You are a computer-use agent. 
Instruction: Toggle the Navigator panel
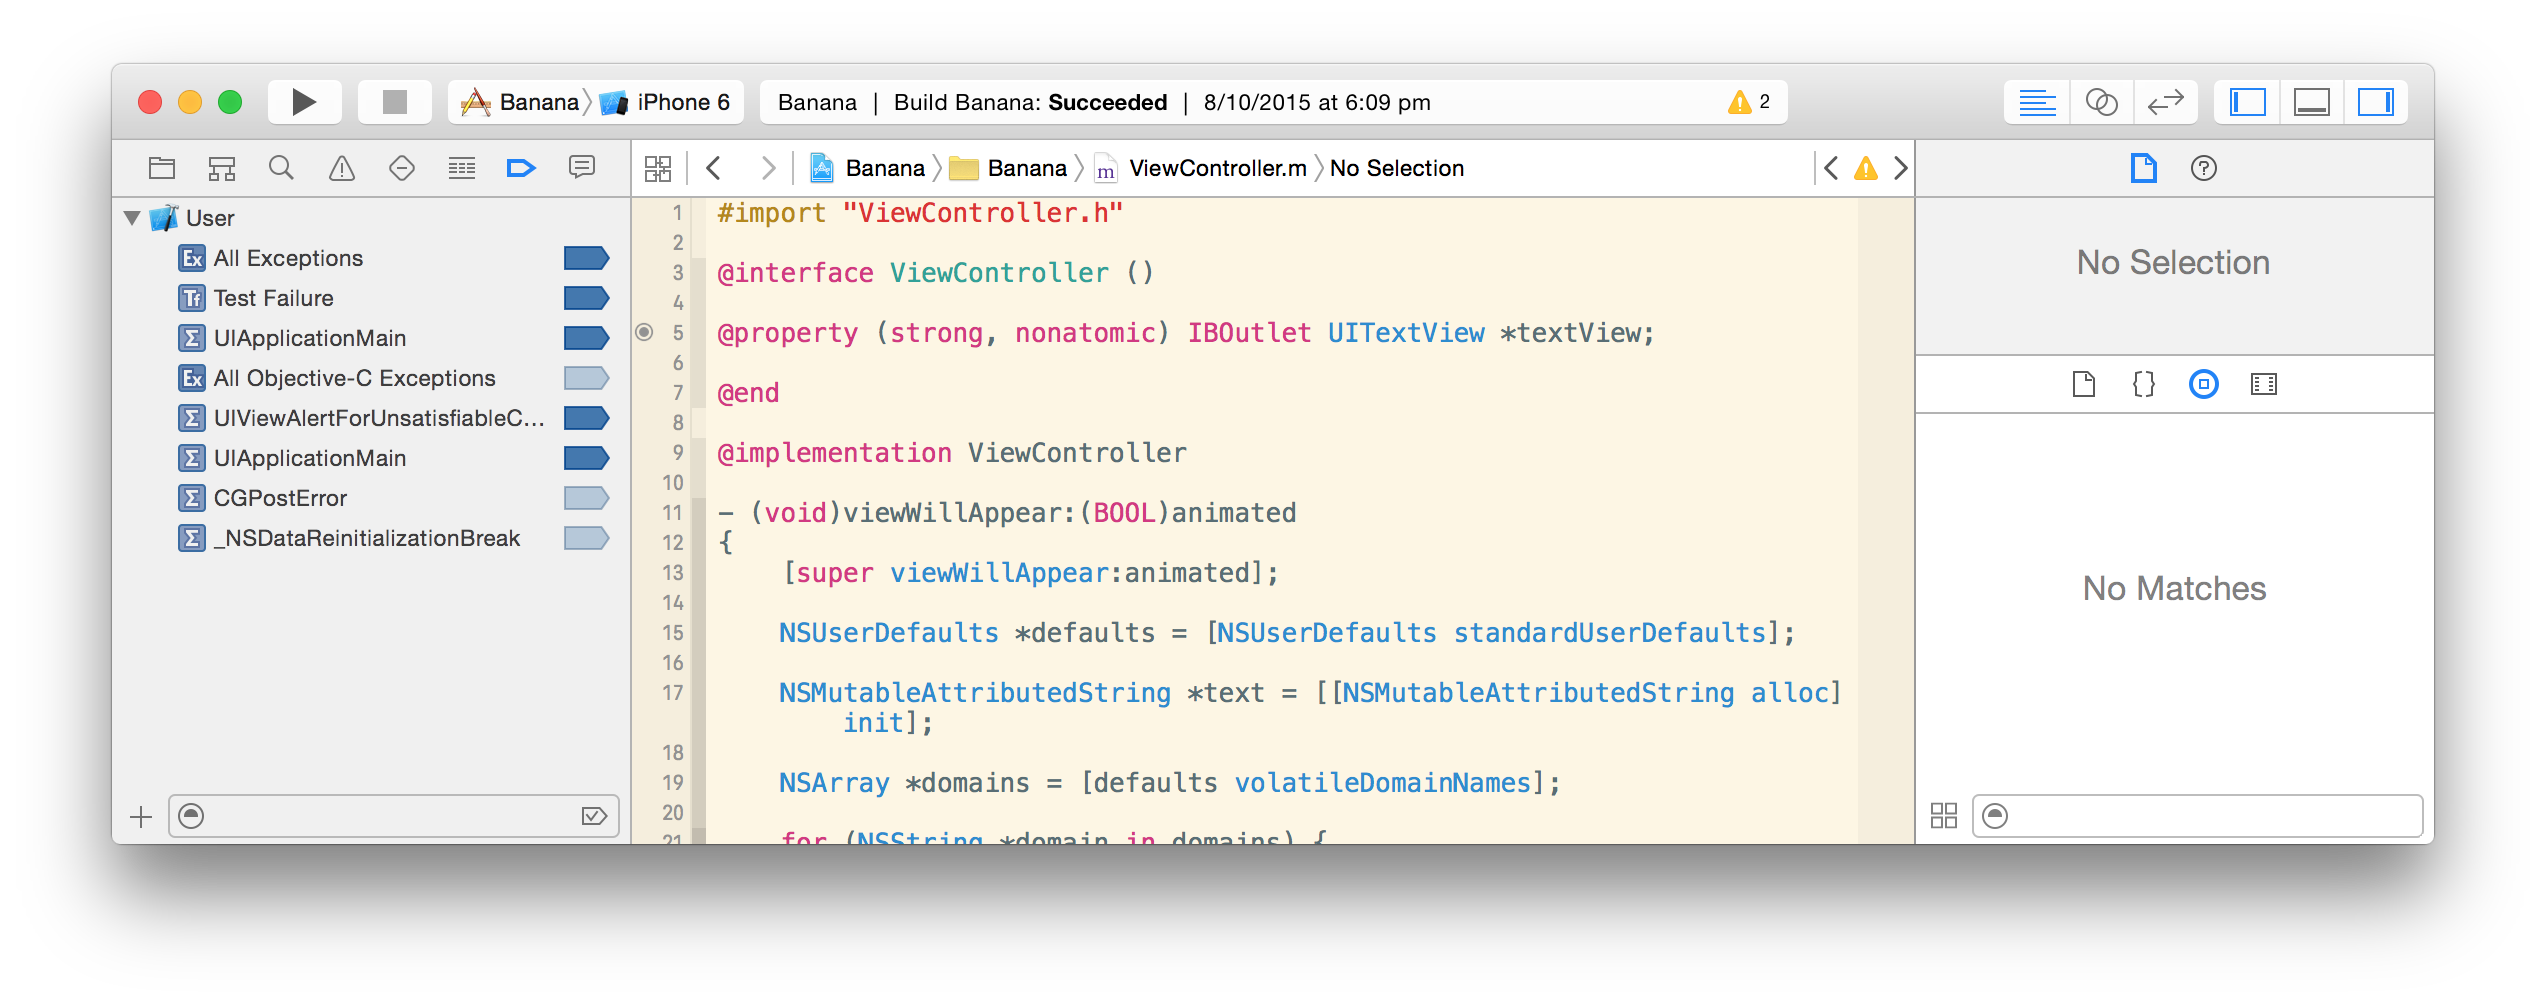(x=2247, y=102)
